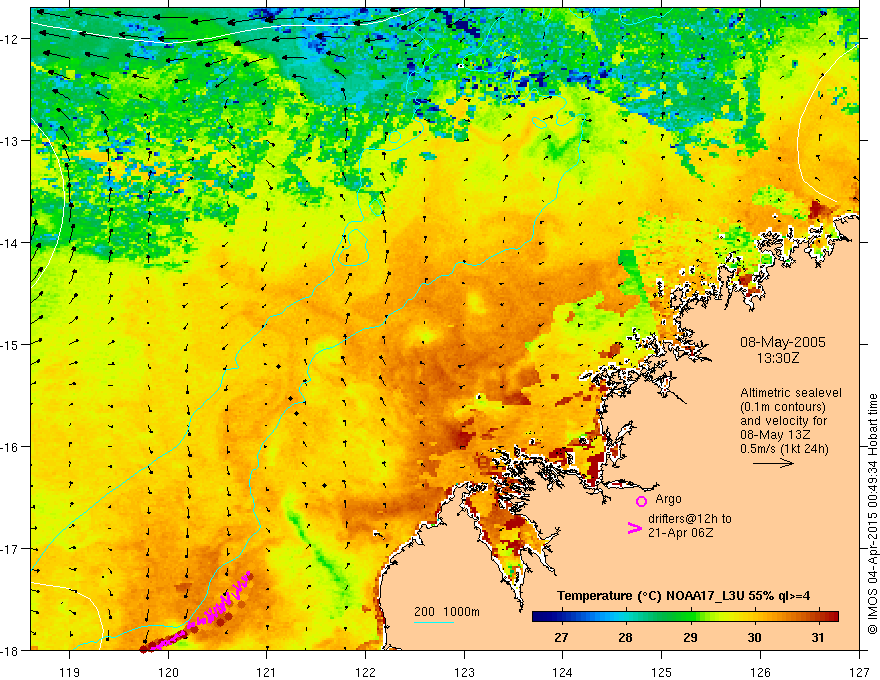This screenshot has height=680, width=880.
Task: Click the colorbar label 27
Action: (x=561, y=637)
